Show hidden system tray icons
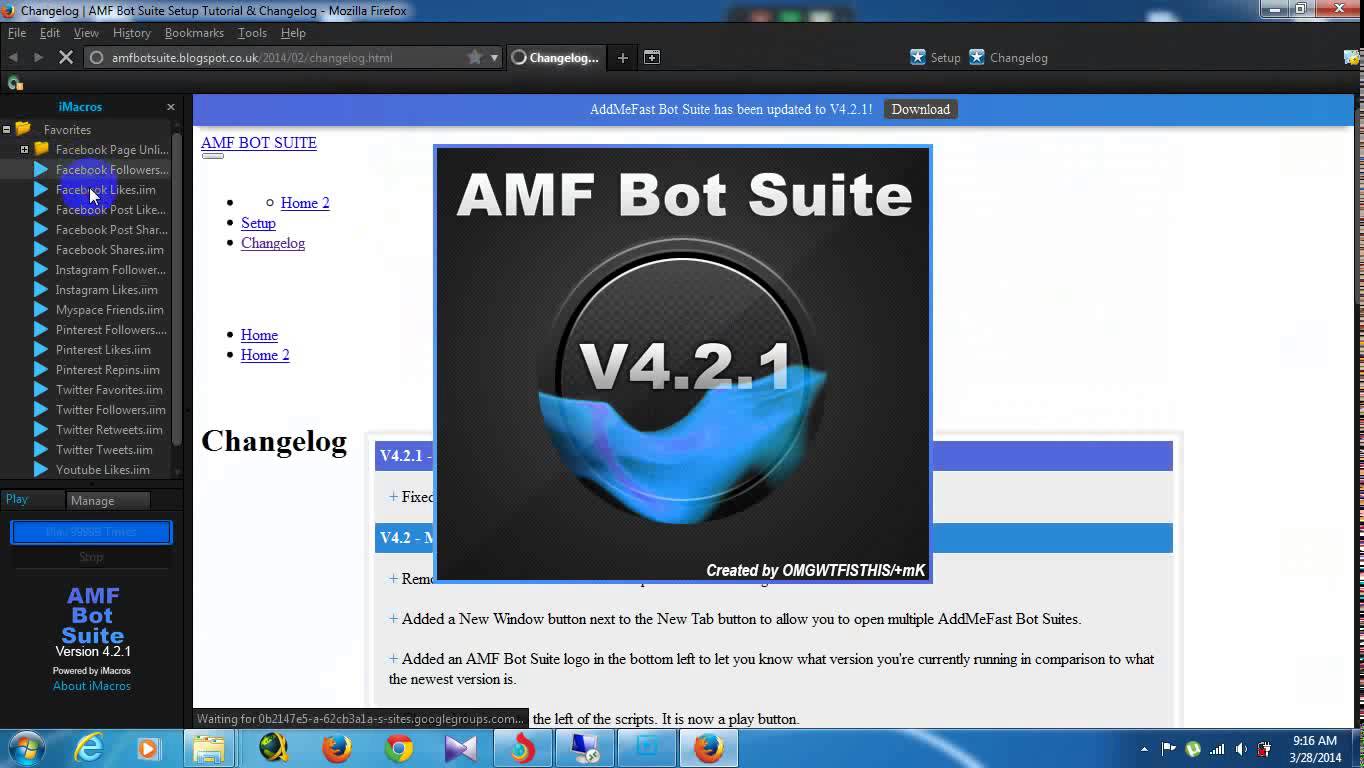Image resolution: width=1364 pixels, height=768 pixels. click(1144, 749)
